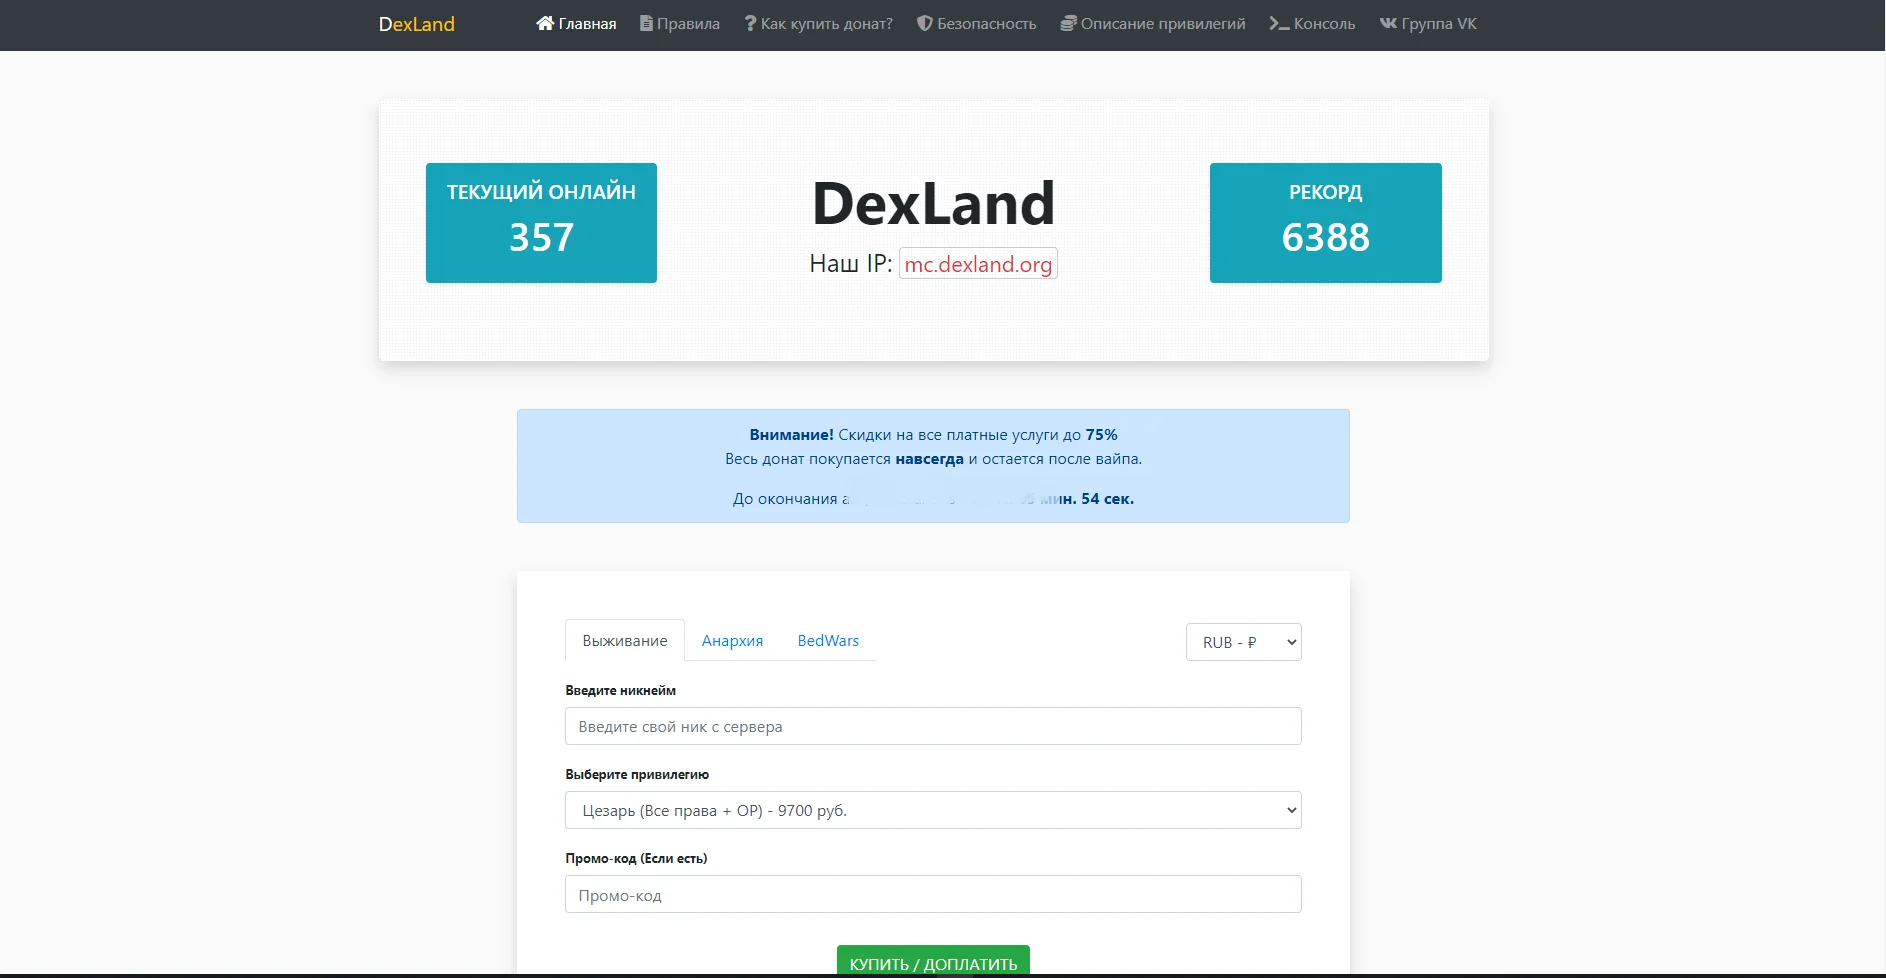Click the document icon beside Правила
Image resolution: width=1886 pixels, height=978 pixels.
[646, 23]
